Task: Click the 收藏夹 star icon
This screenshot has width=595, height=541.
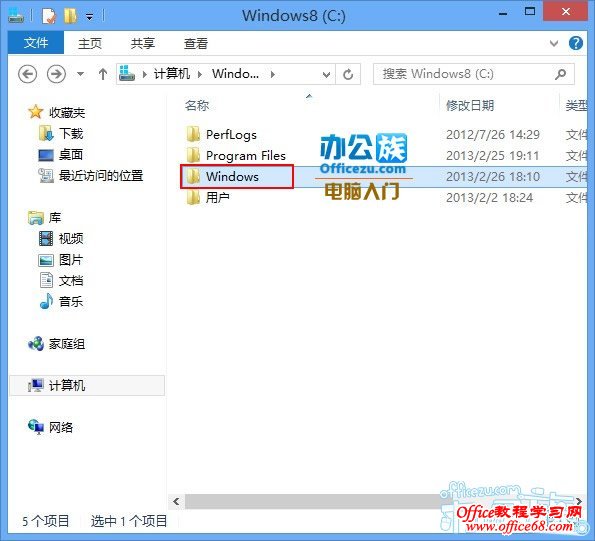Action: (x=35, y=112)
